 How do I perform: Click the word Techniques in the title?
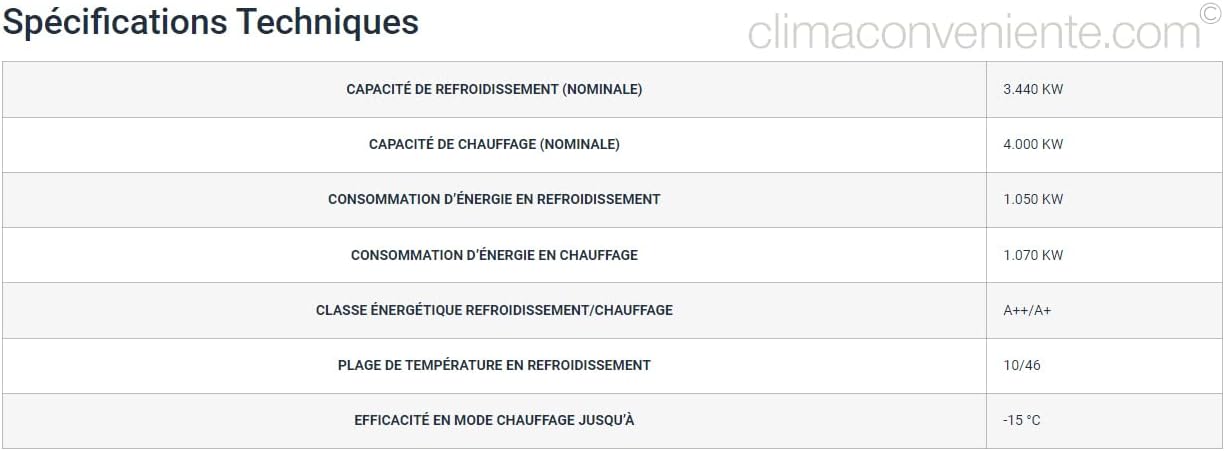(327, 22)
